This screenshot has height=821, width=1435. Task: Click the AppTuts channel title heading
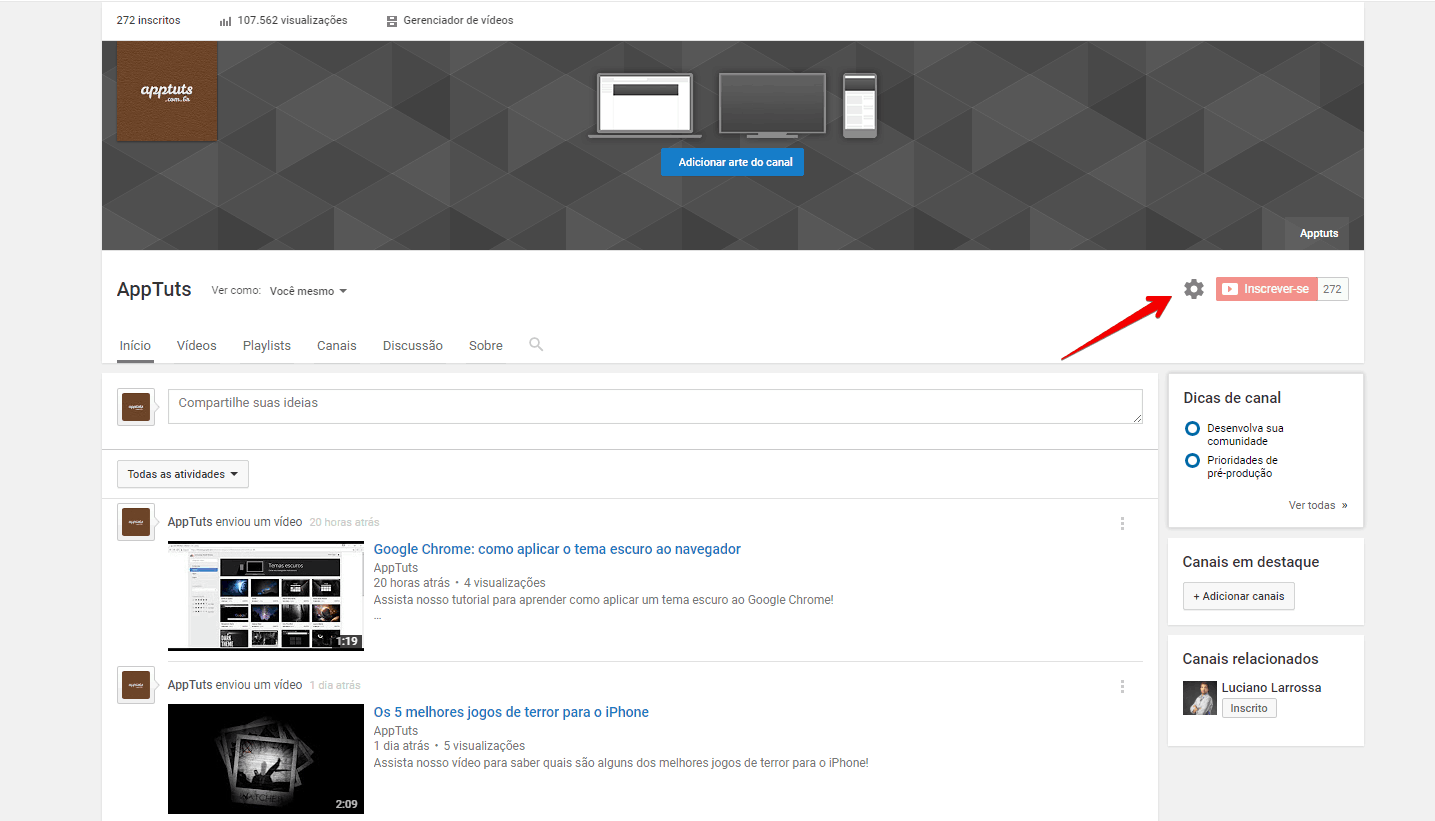[x=154, y=290]
